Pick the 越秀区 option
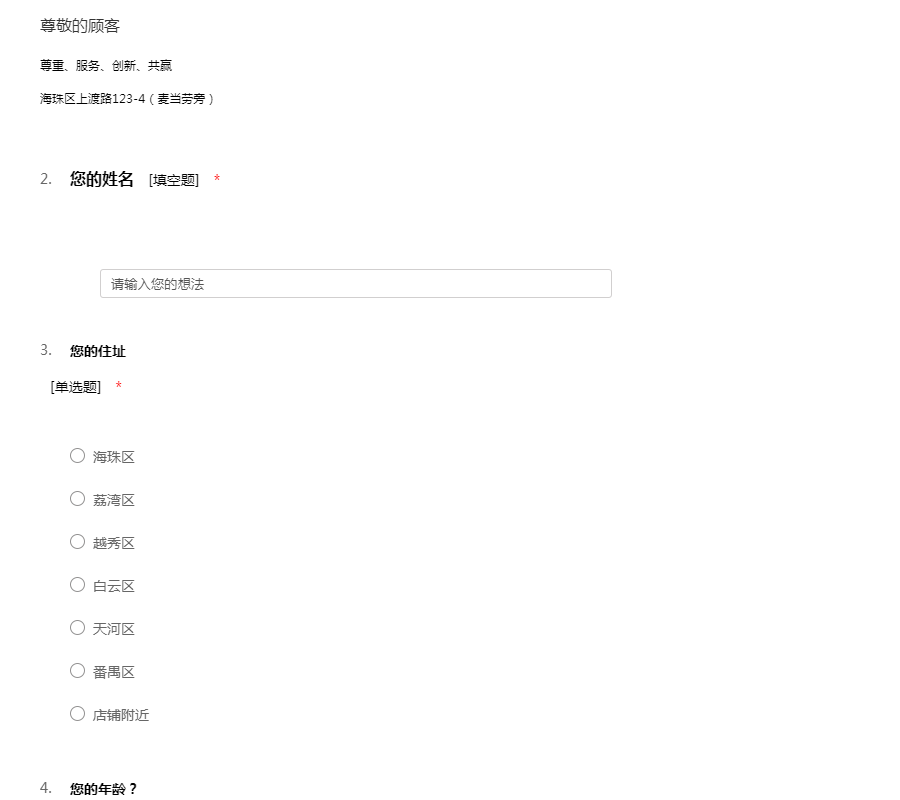Screen dimensions: 900x800 pyautogui.click(x=77, y=542)
